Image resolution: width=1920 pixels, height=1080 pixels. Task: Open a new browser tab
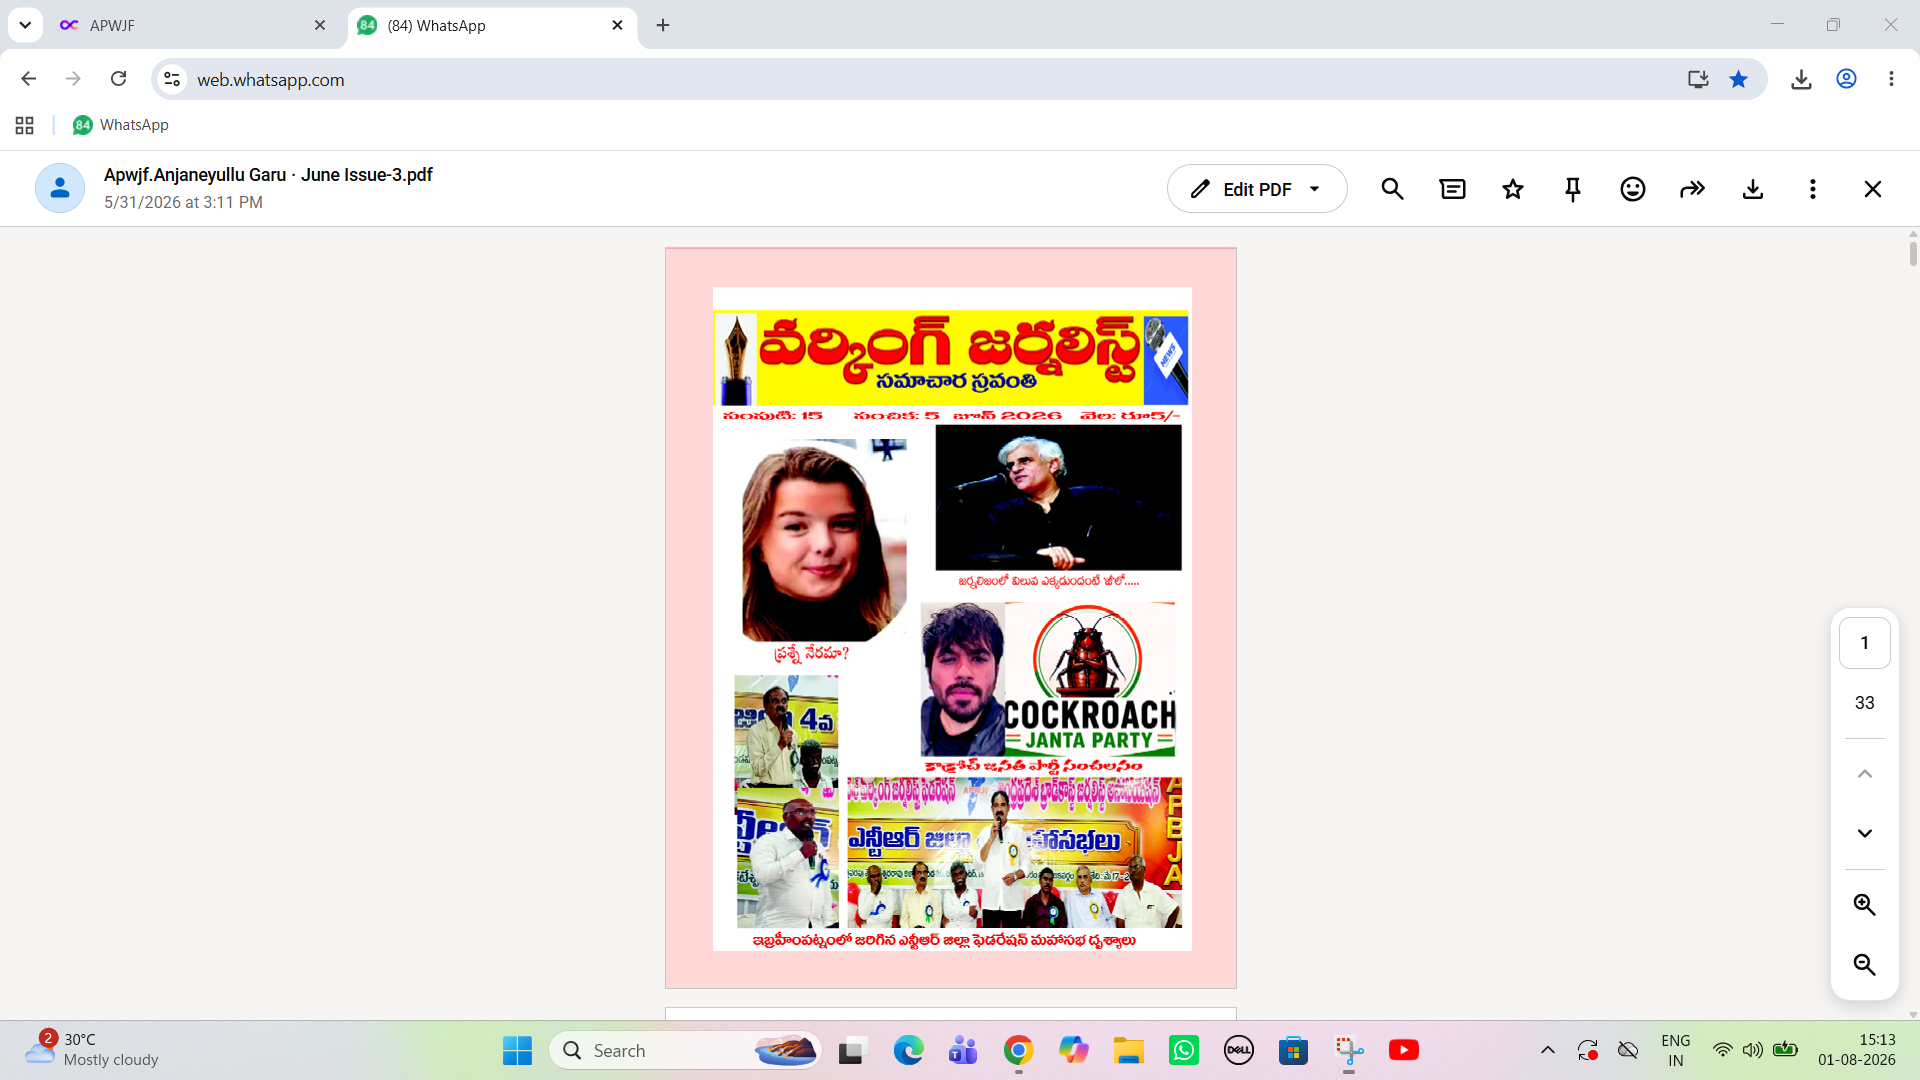tap(663, 25)
